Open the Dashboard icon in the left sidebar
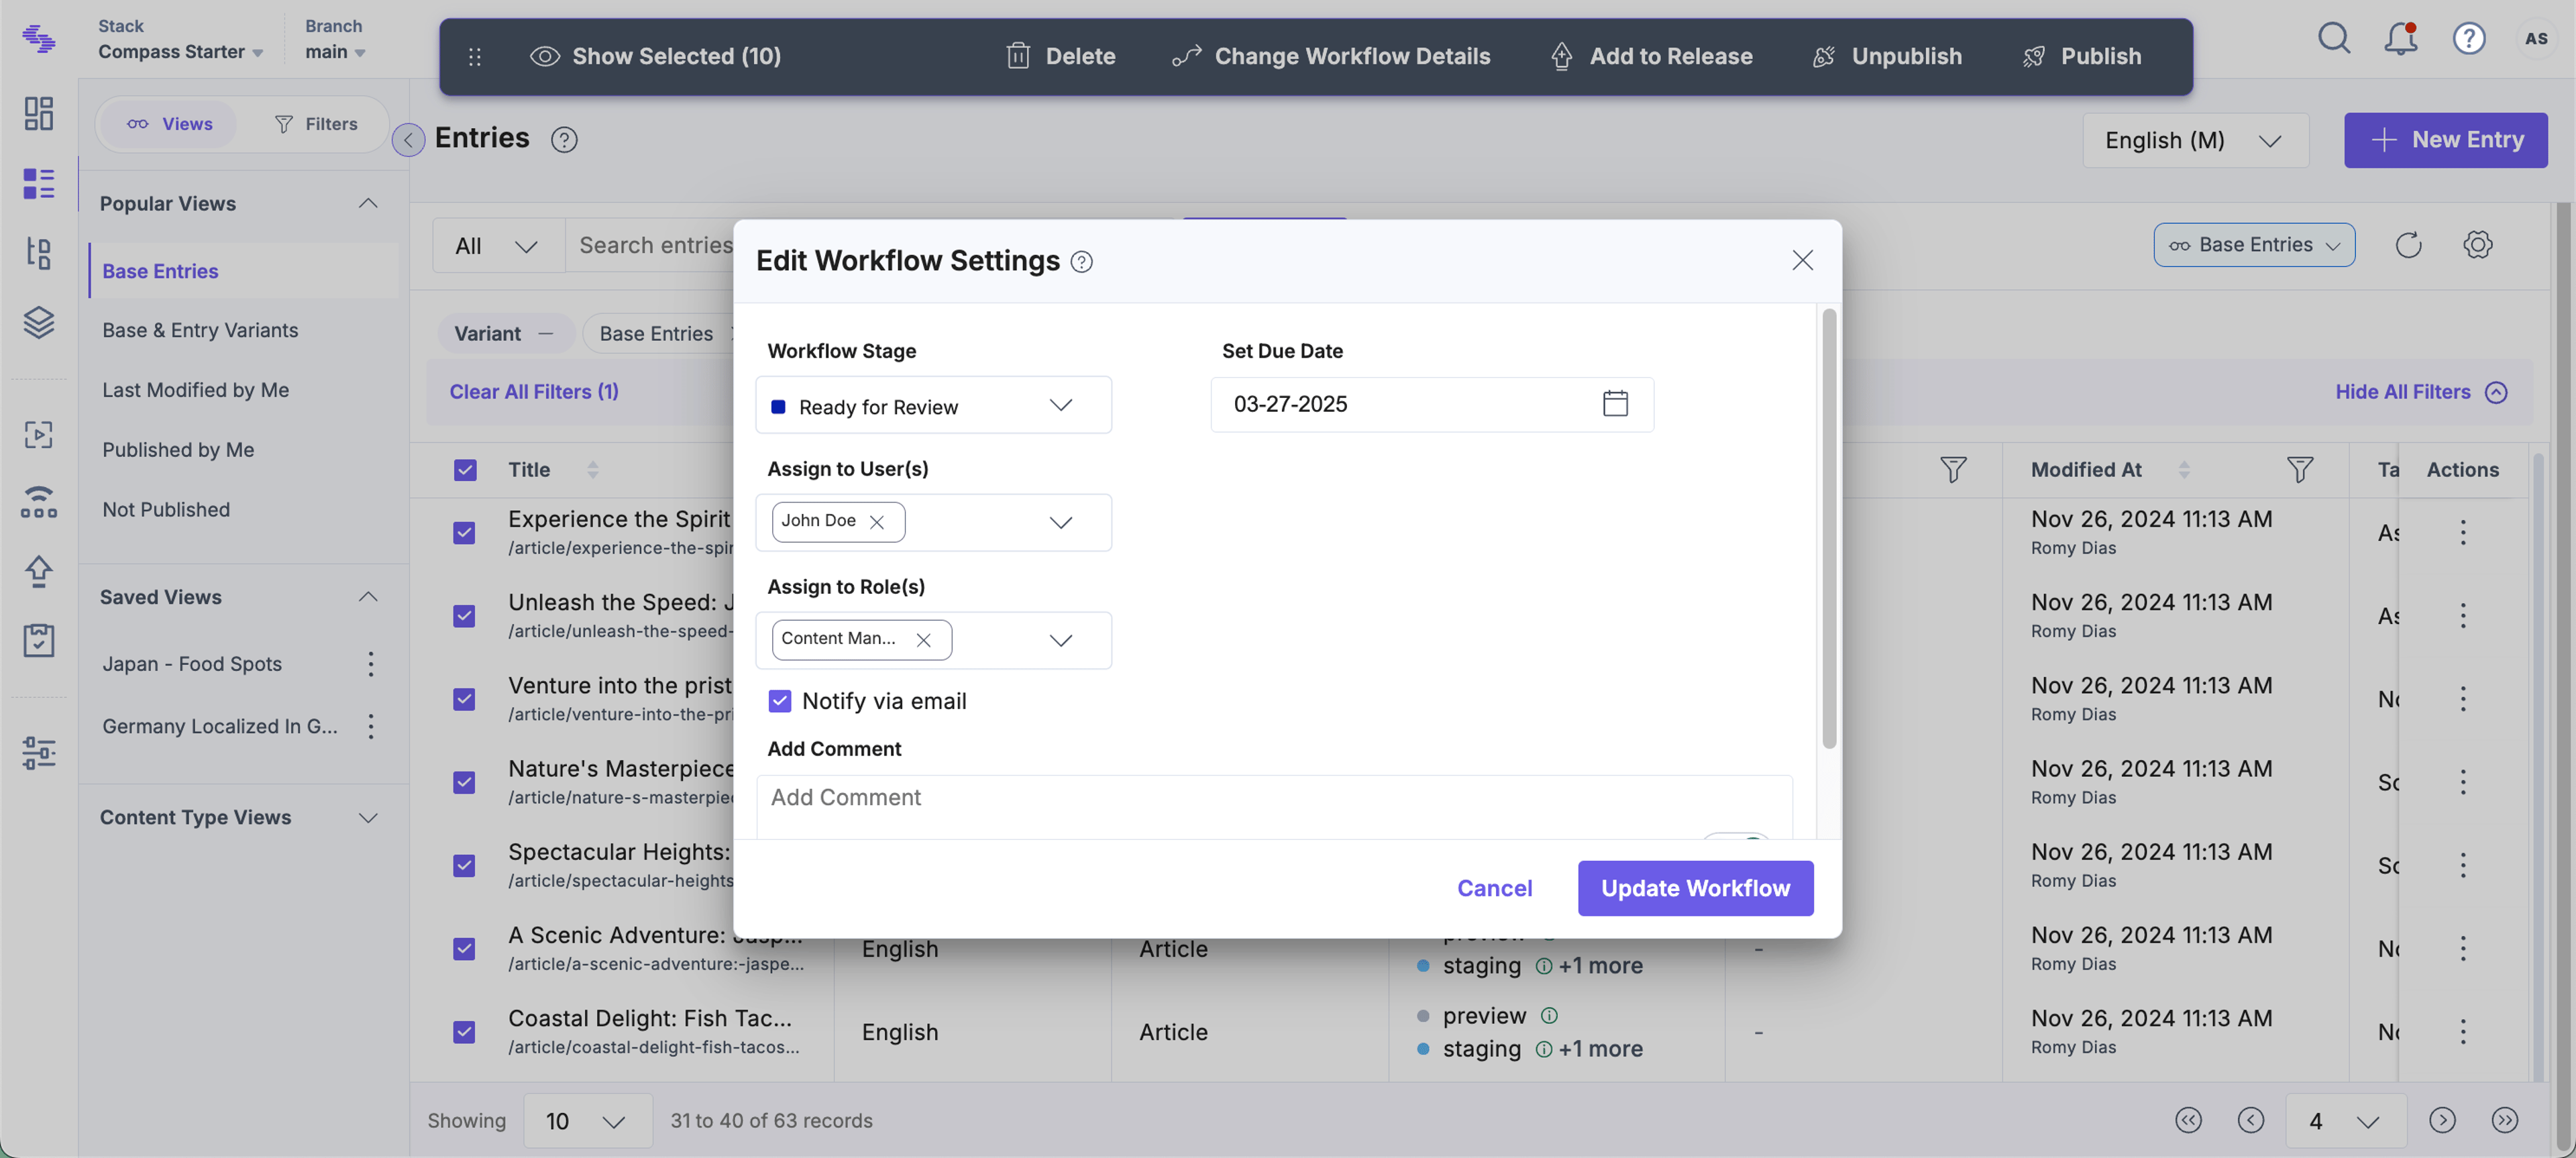This screenshot has width=2576, height=1158. pos(38,113)
